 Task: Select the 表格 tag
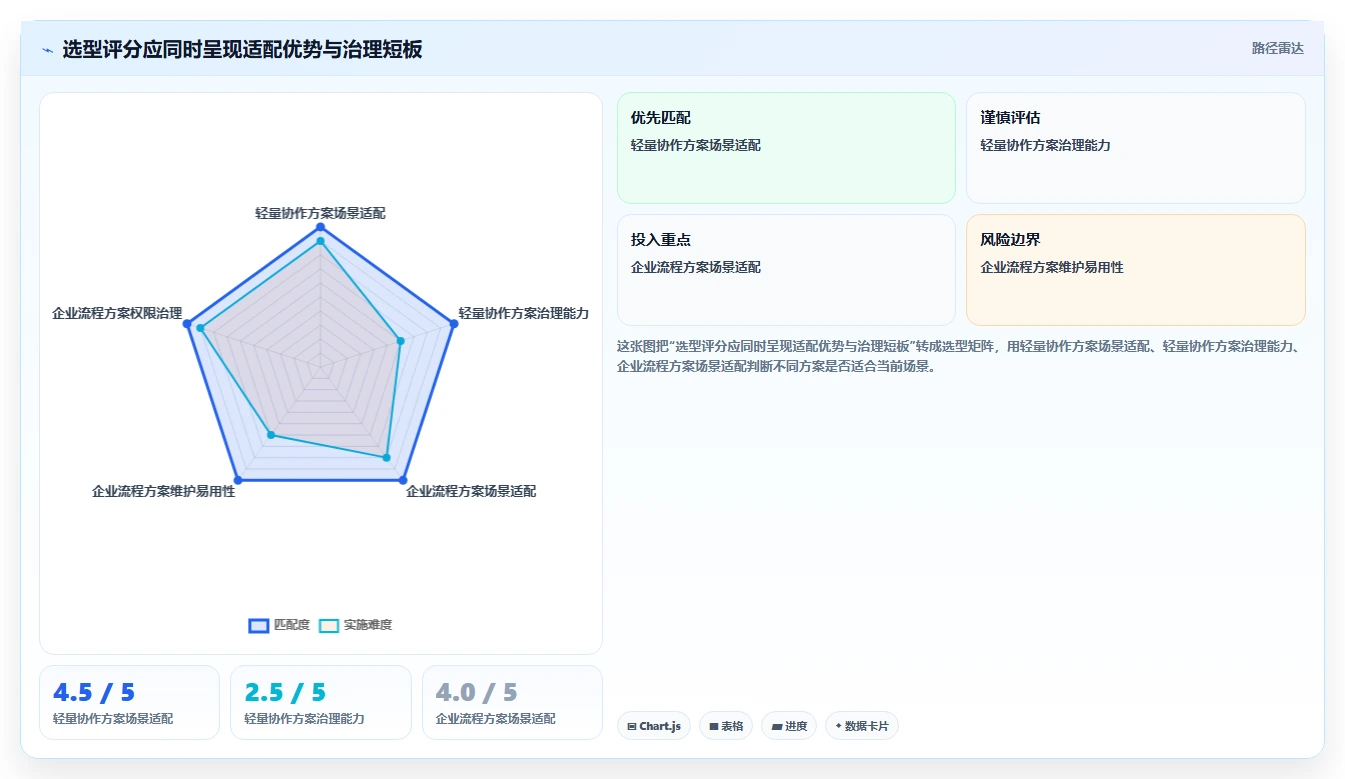(x=726, y=726)
